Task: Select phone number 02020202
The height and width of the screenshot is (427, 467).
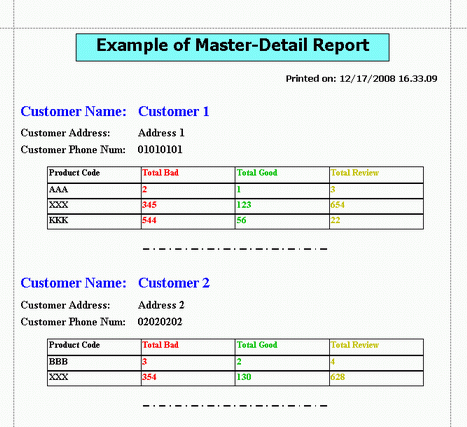Action: 160,322
